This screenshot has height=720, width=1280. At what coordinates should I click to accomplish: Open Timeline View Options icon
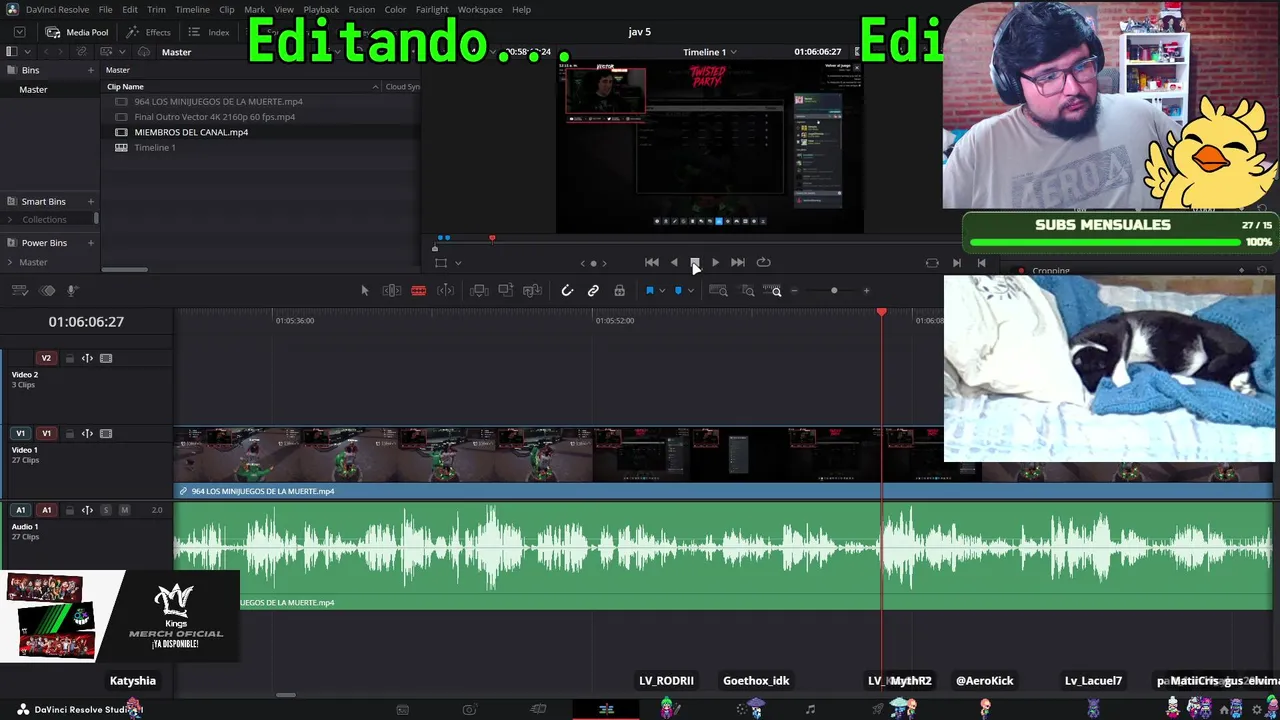[x=20, y=291]
